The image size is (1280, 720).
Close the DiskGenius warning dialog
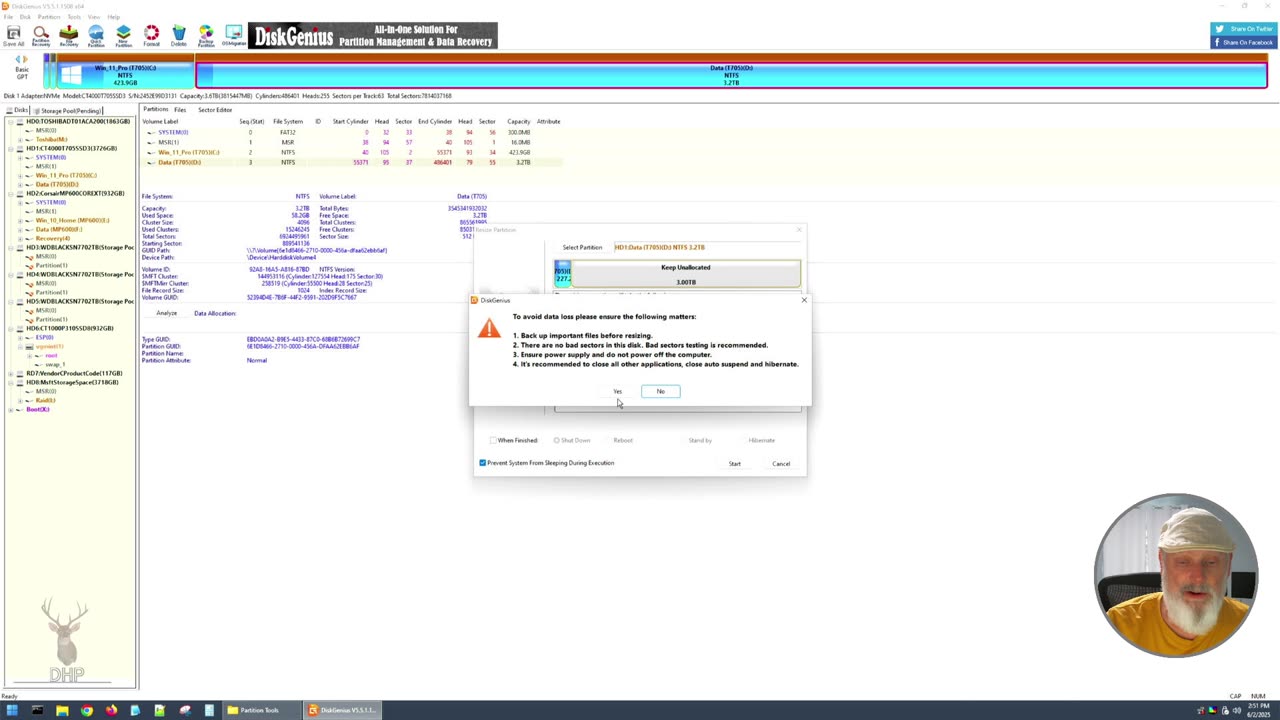[803, 300]
